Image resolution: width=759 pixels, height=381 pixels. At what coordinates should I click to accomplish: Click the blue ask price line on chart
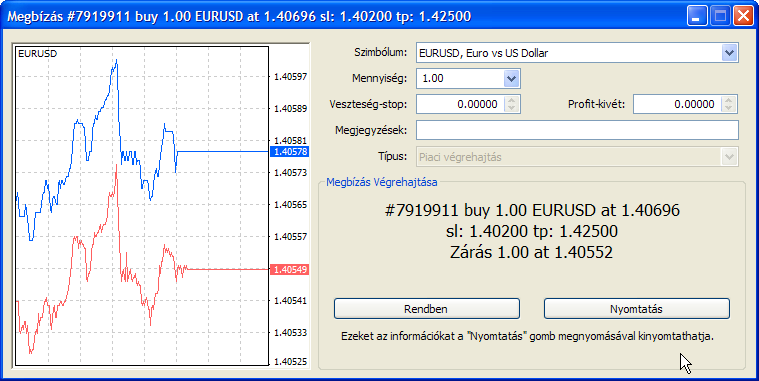pyautogui.click(x=223, y=152)
